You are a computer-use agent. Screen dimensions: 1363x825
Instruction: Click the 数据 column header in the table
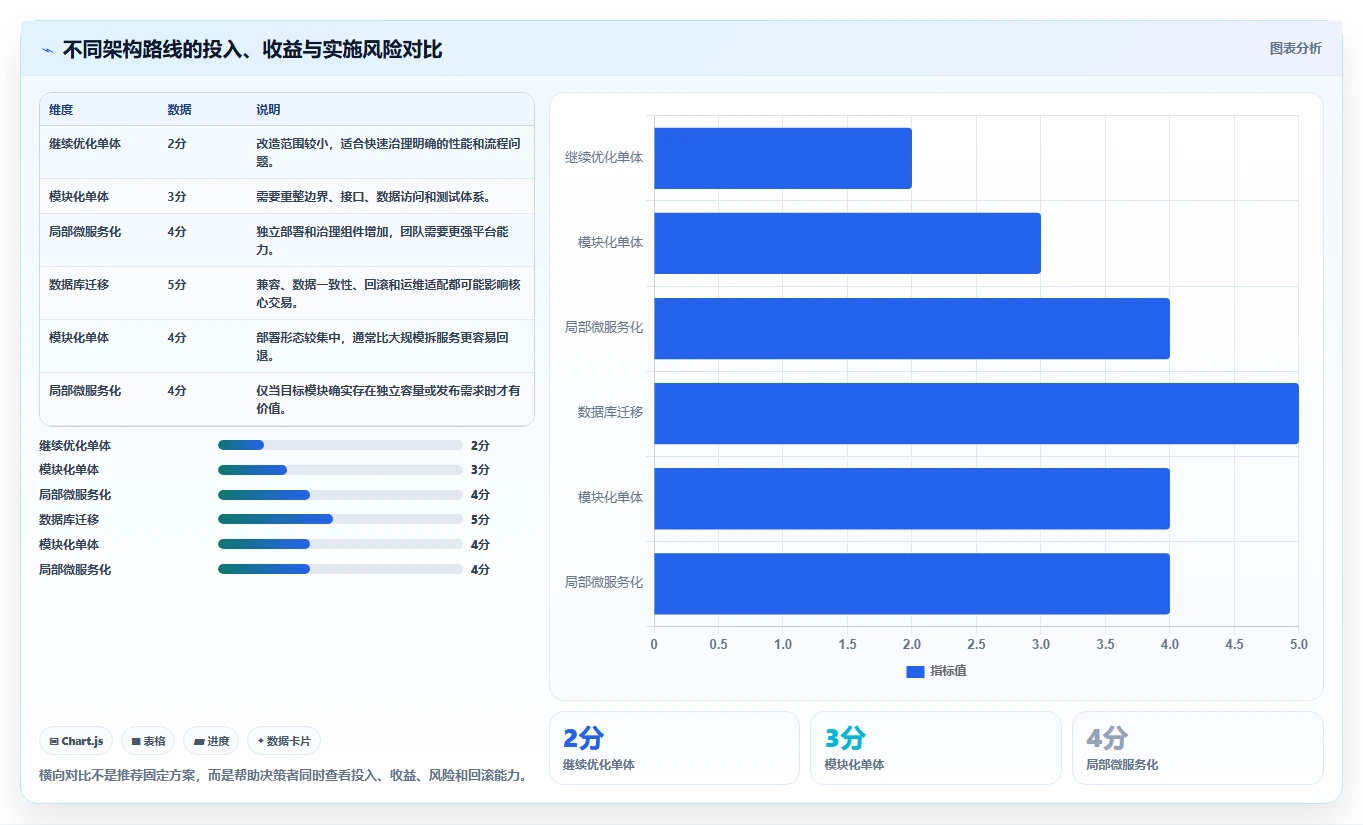pos(179,110)
